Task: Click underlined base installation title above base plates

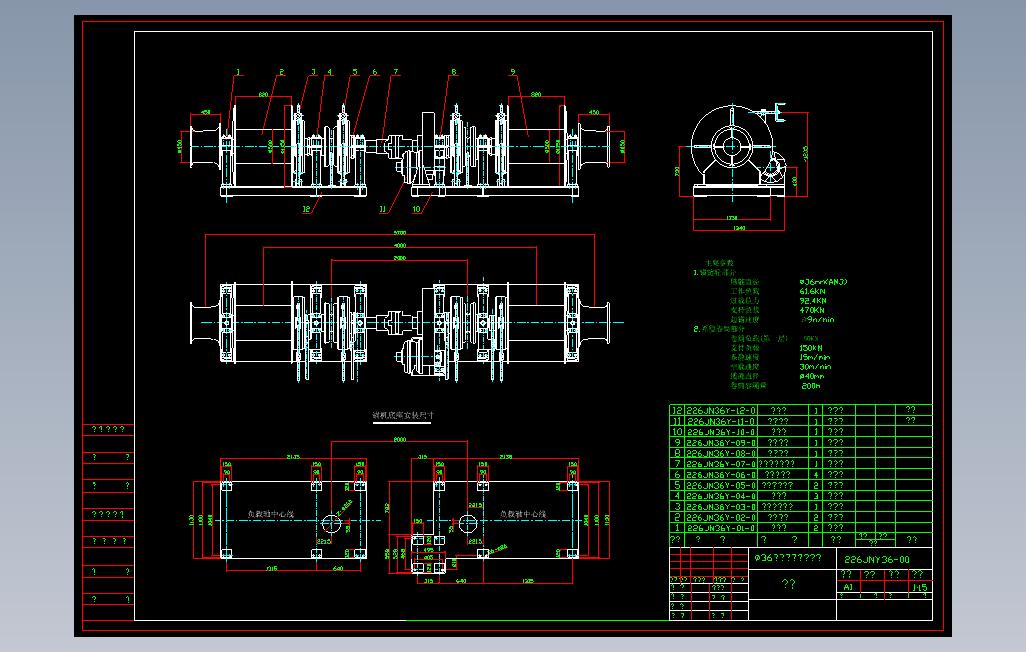Action: click(x=402, y=415)
